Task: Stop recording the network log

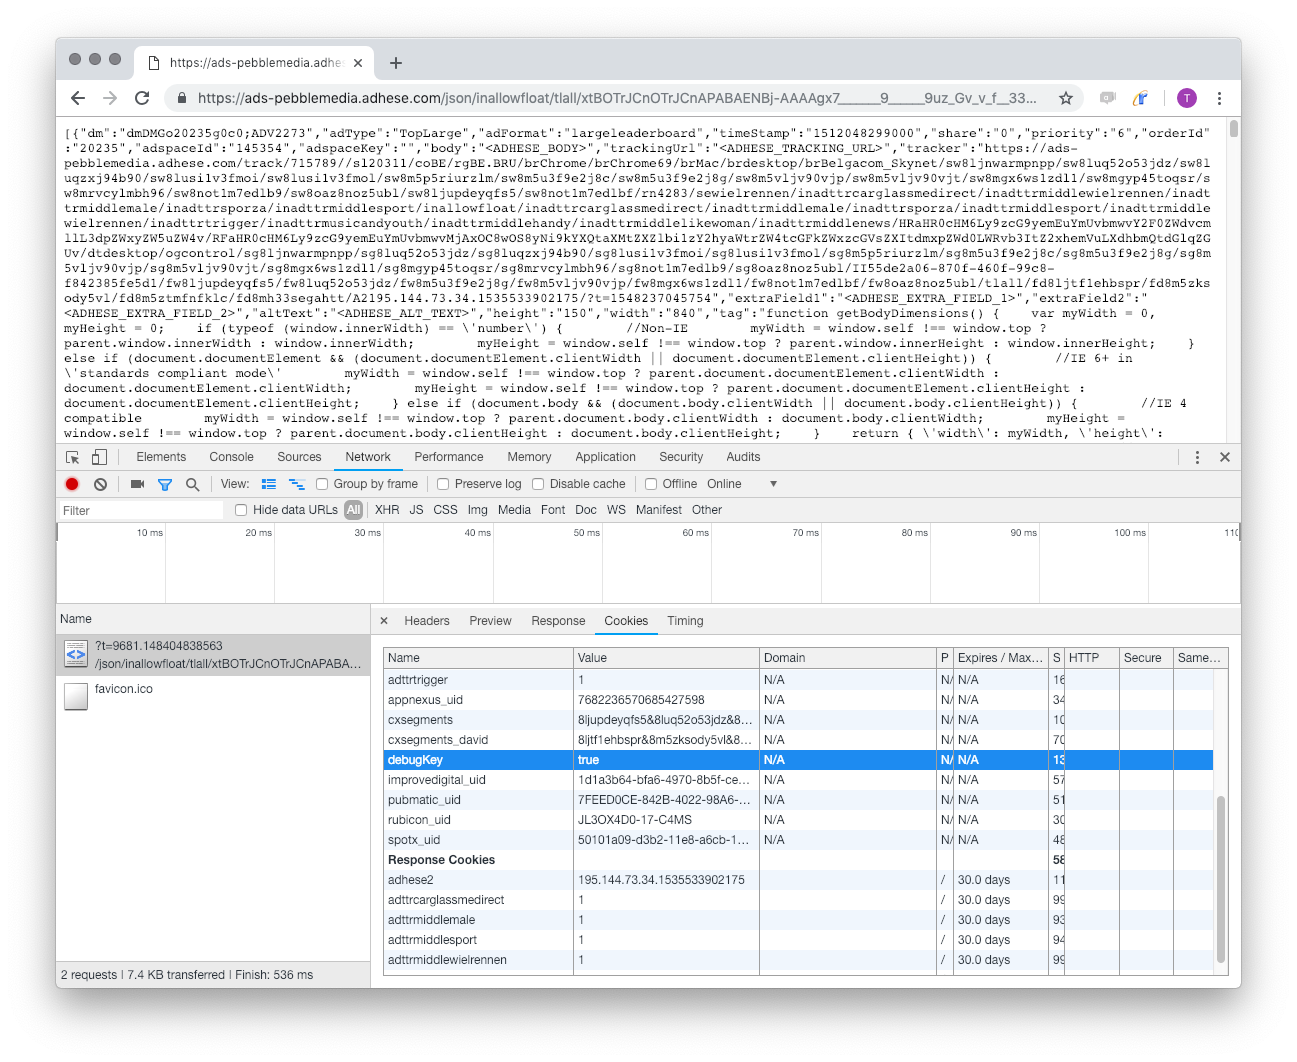Action: [72, 484]
